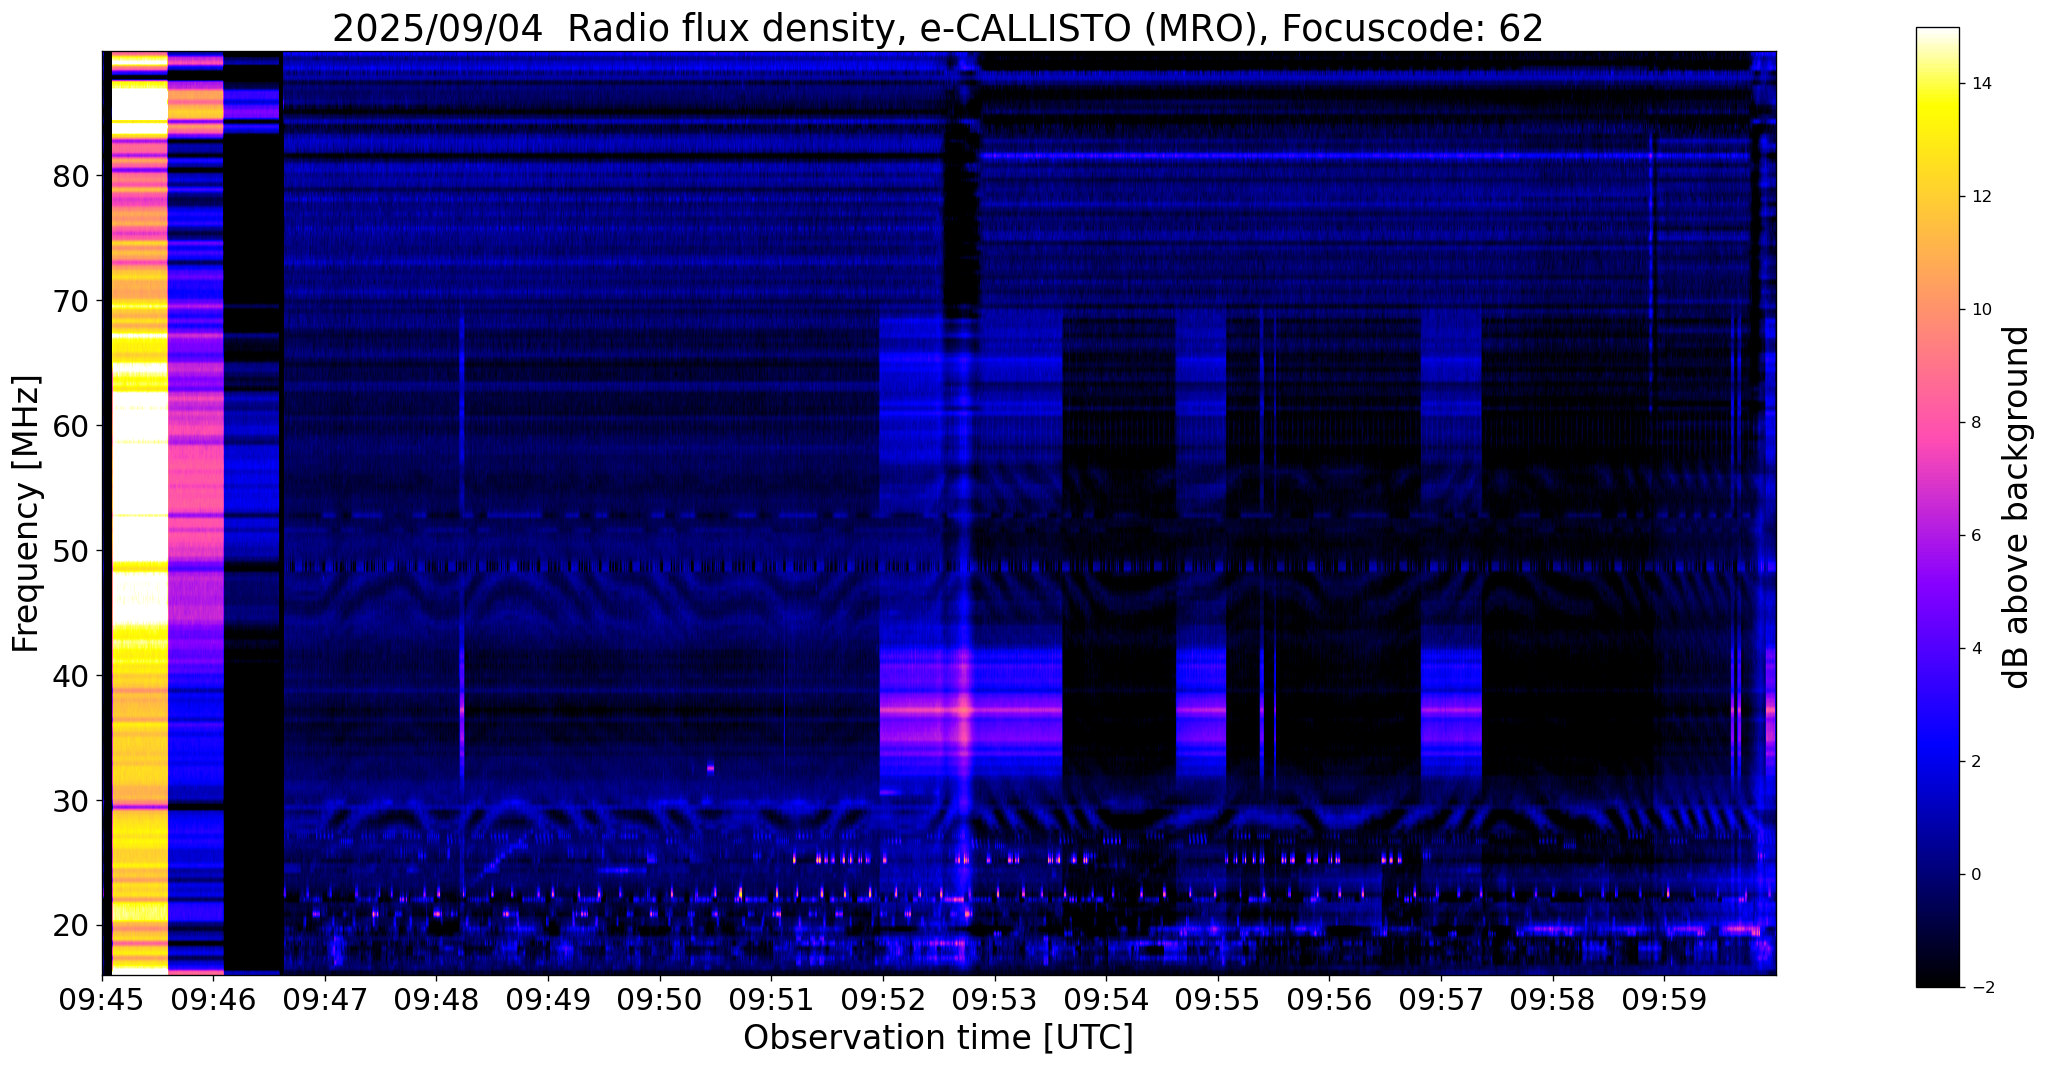Click the 09:52 time tick label
Image resolution: width=2047 pixels, height=1067 pixels.
click(x=883, y=999)
